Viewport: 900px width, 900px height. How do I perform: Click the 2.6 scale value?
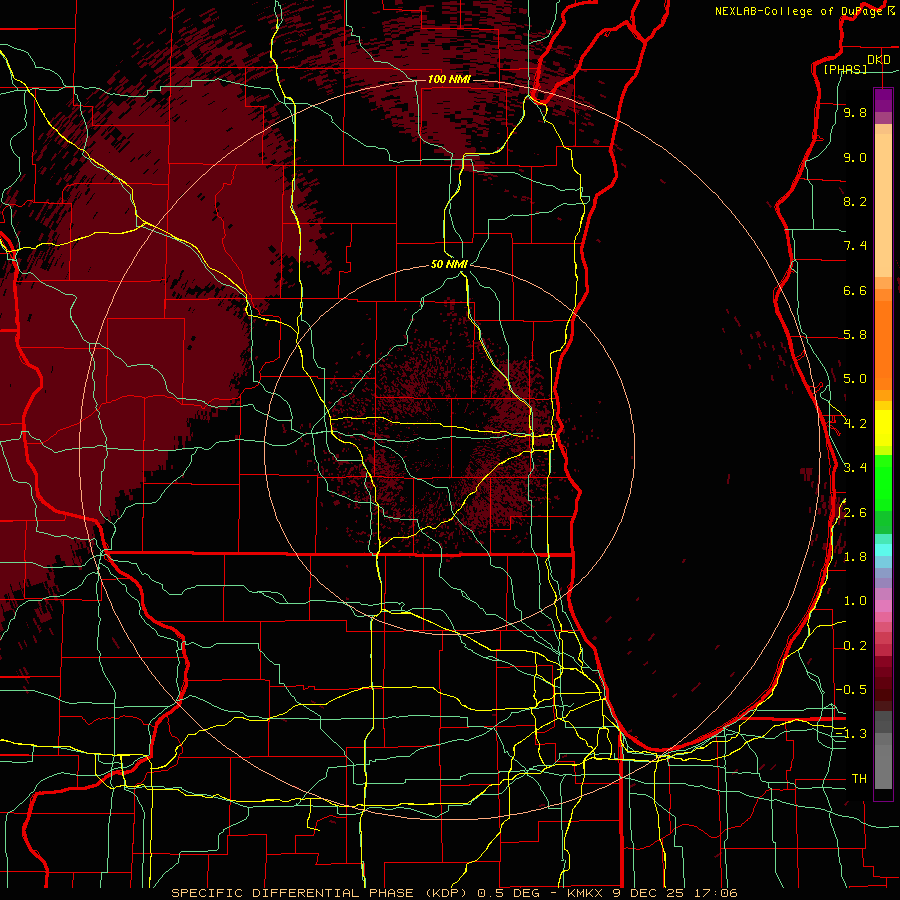(x=855, y=513)
